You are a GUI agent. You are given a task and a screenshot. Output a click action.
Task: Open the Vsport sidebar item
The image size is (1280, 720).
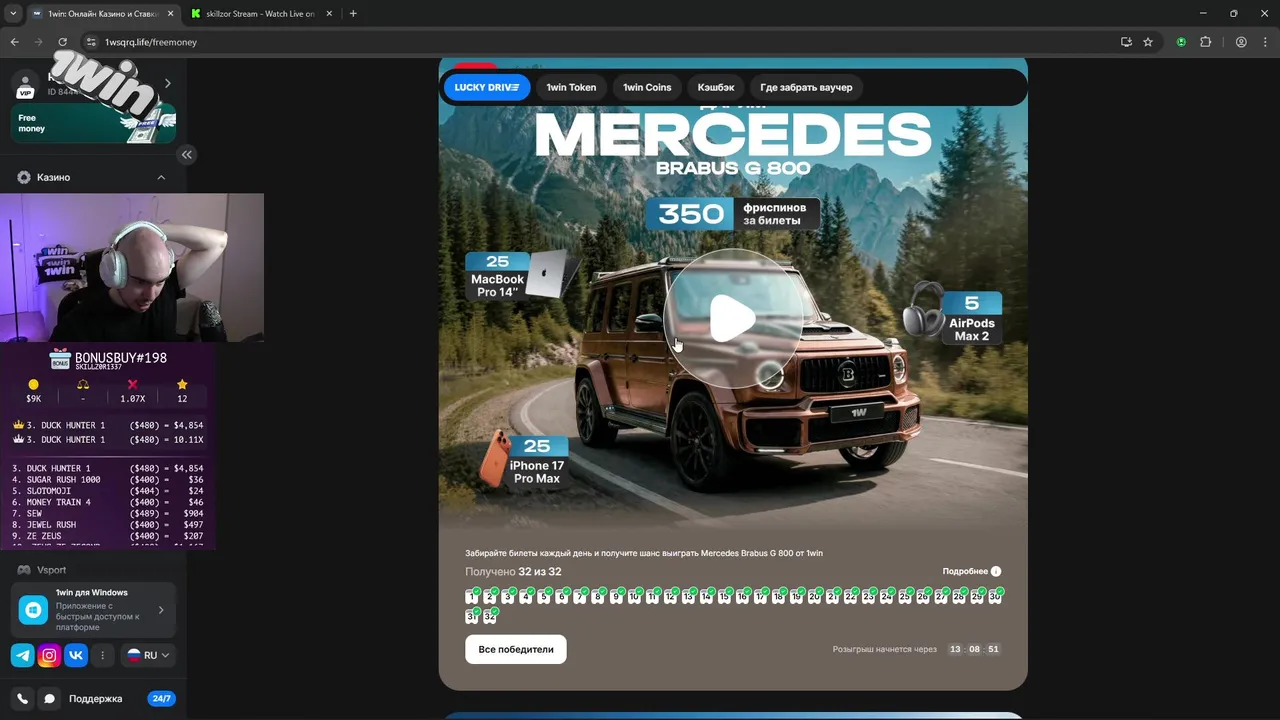[94, 570]
